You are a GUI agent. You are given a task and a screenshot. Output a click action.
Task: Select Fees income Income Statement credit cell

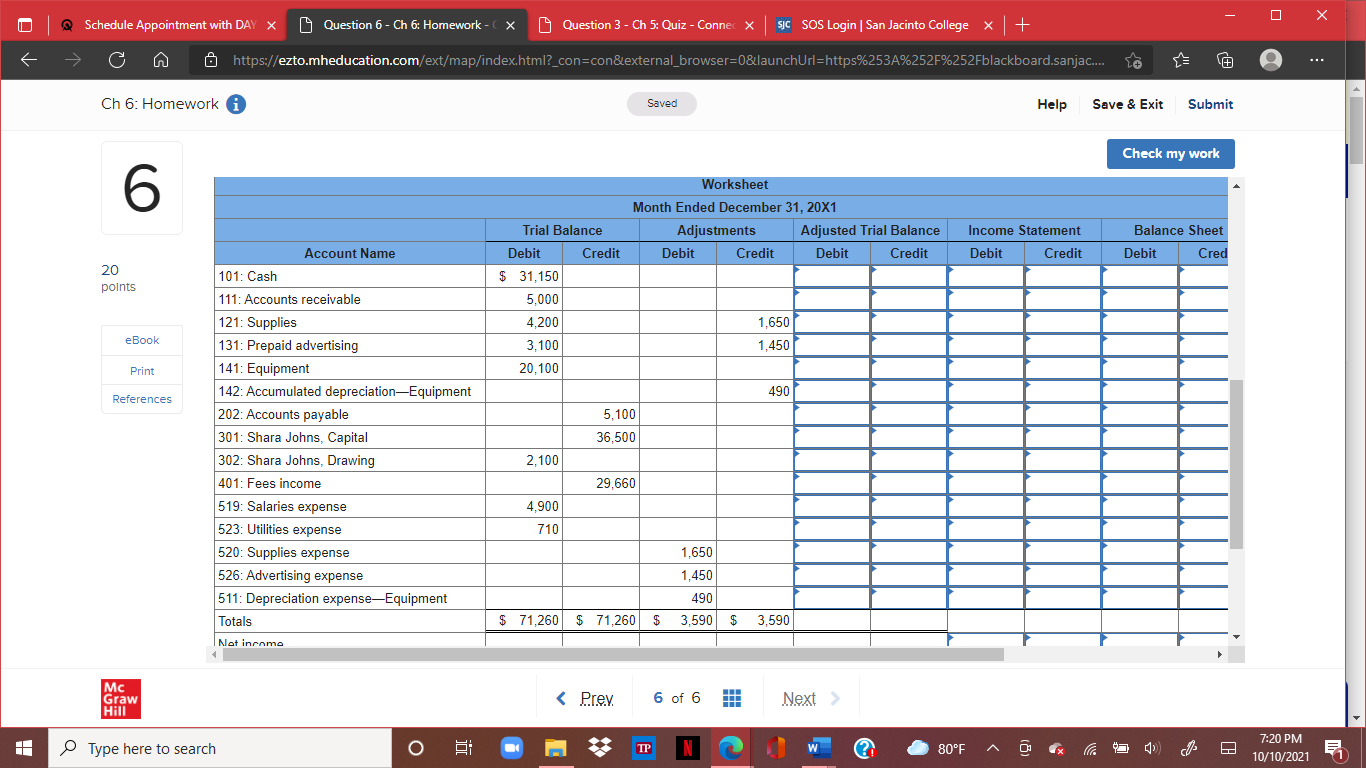1063,483
